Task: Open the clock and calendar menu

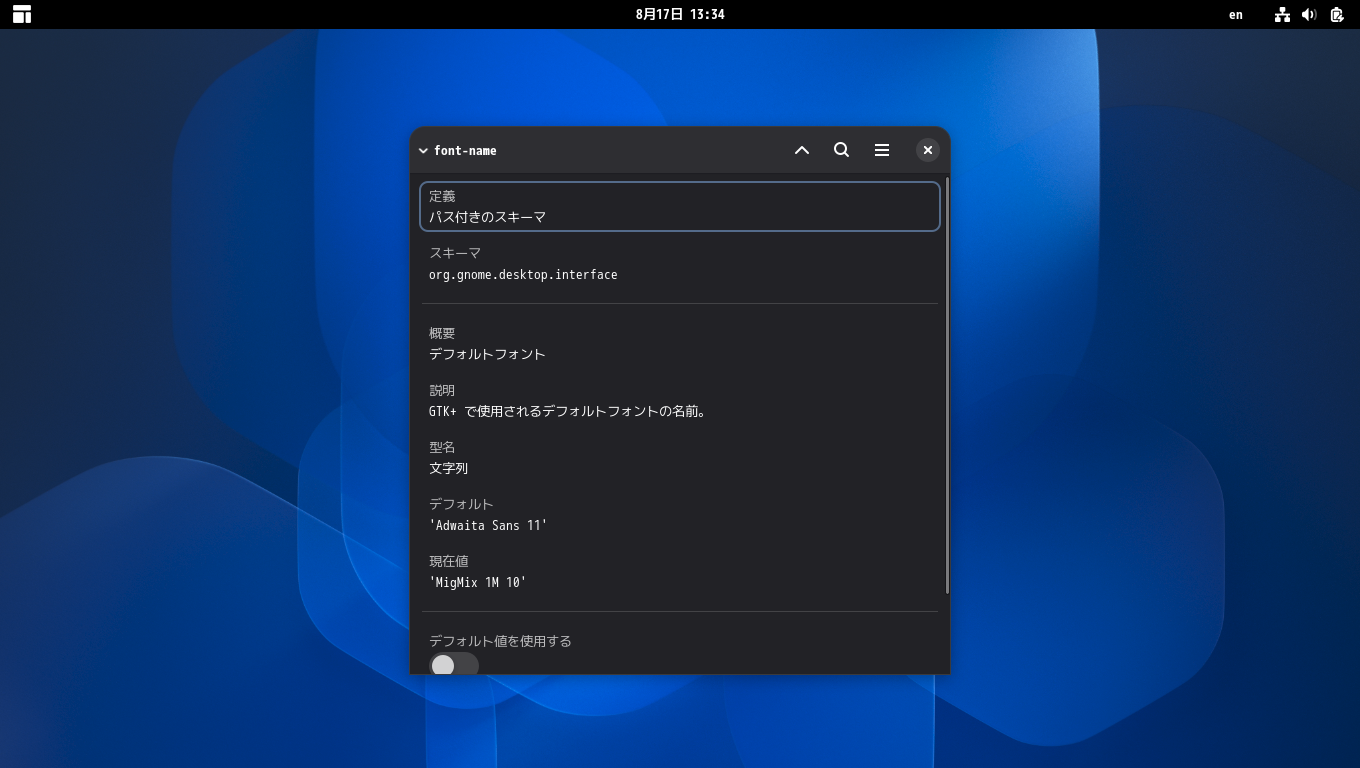Action: click(680, 14)
